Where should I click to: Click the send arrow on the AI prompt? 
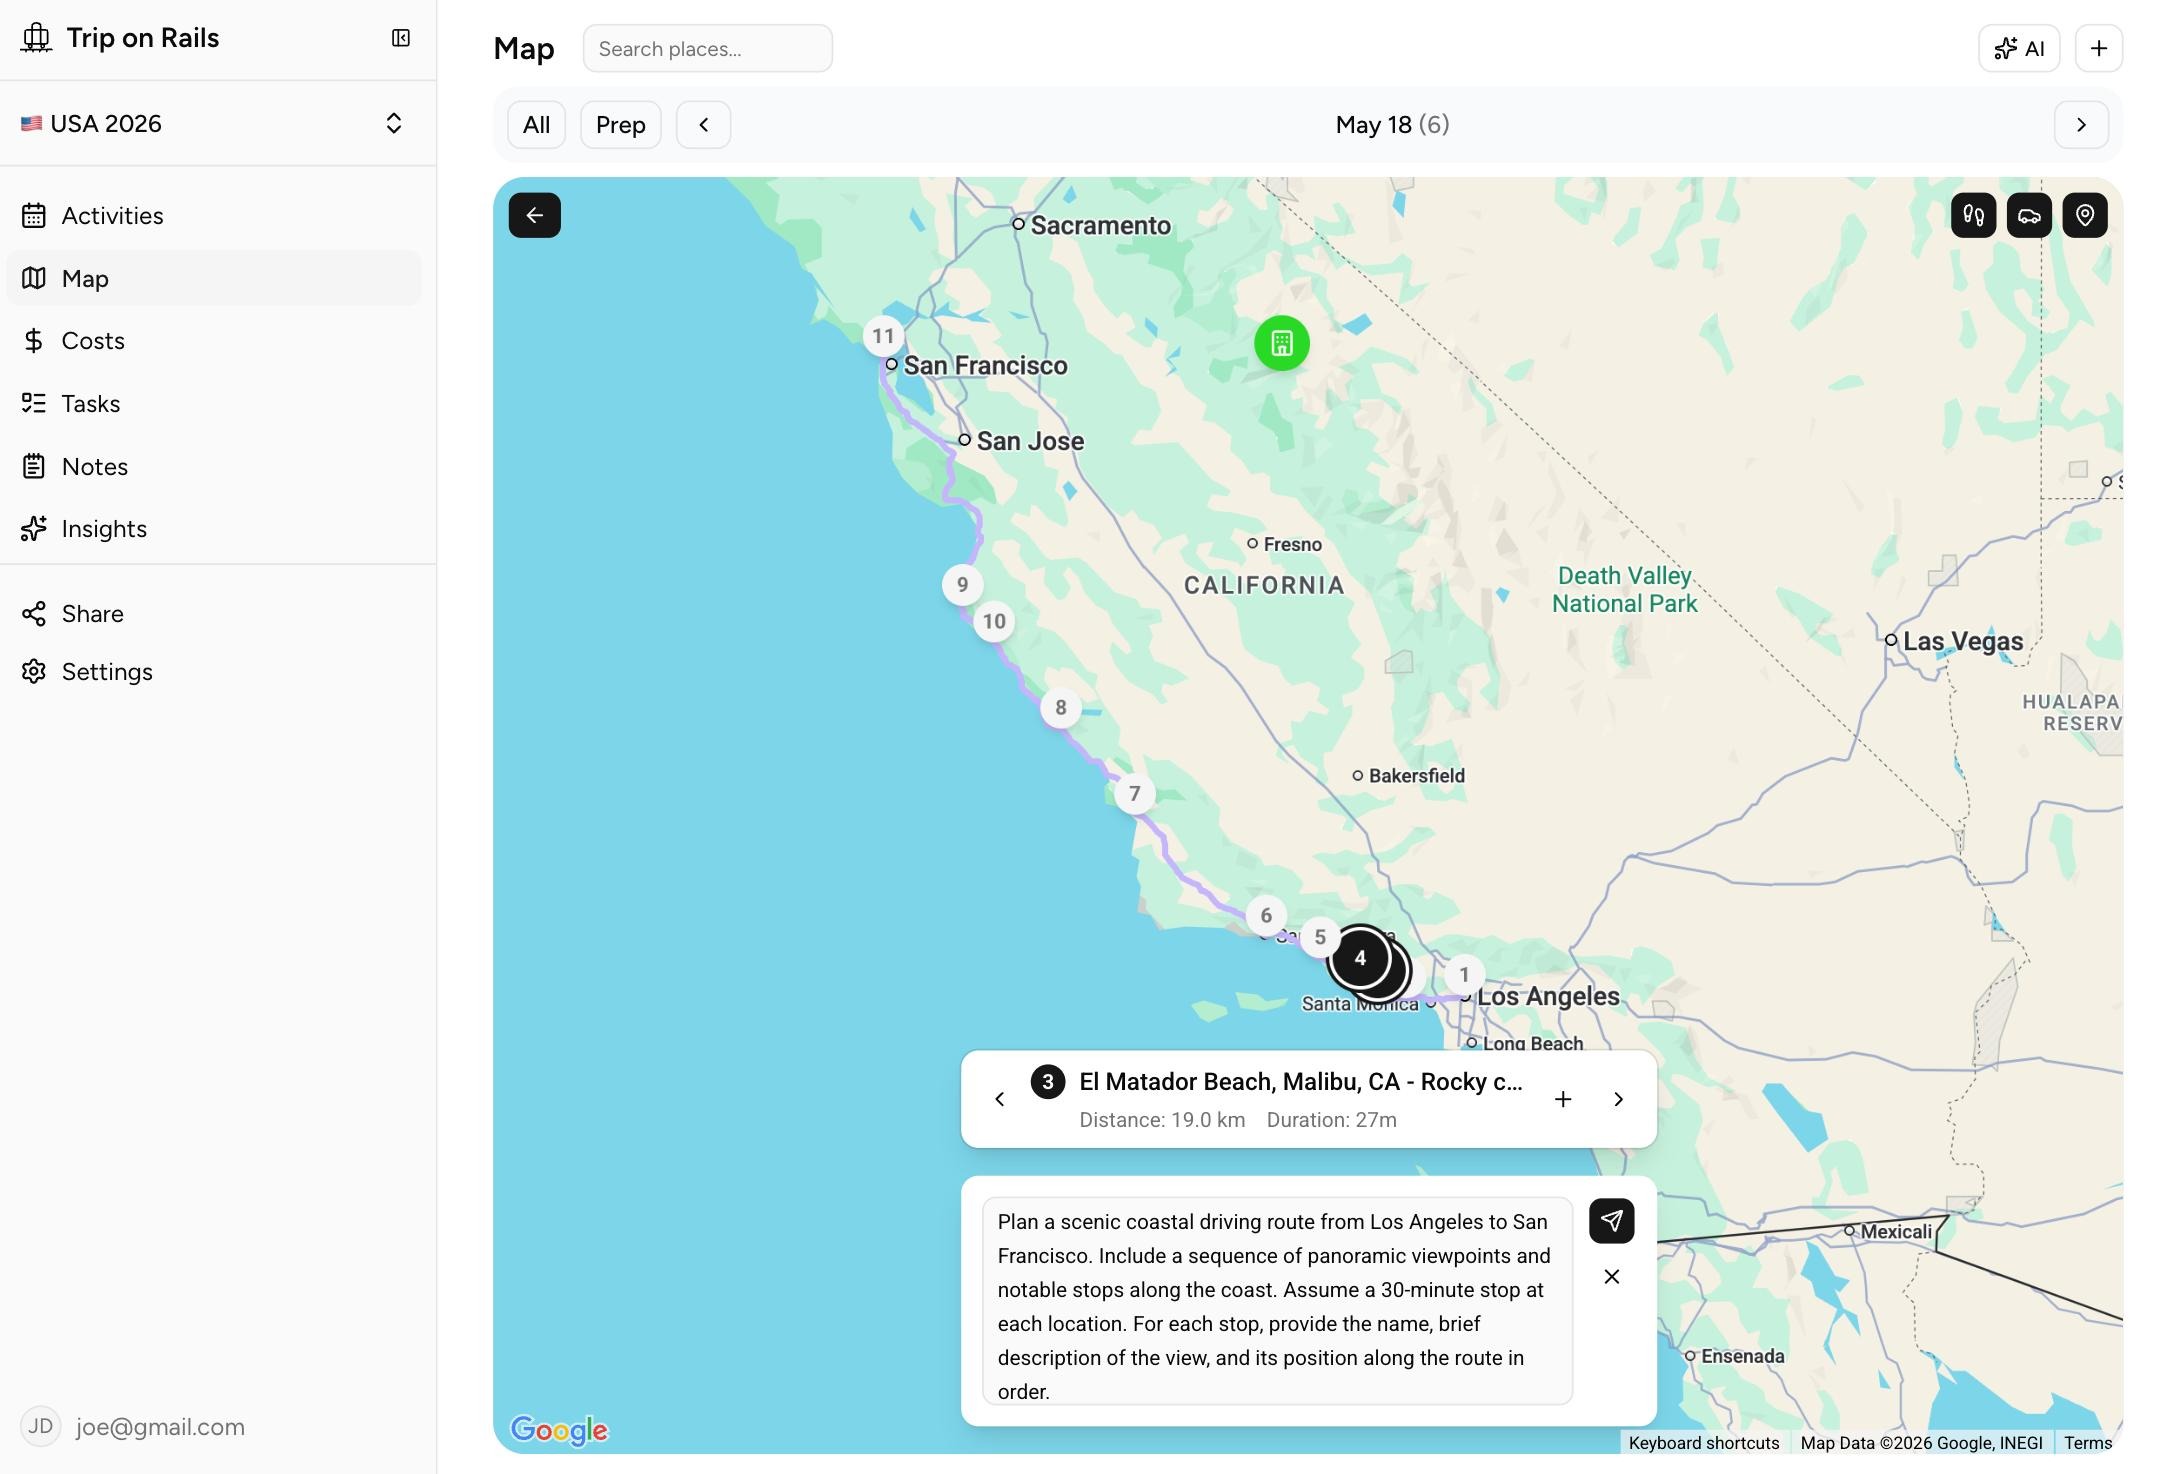(1610, 1220)
